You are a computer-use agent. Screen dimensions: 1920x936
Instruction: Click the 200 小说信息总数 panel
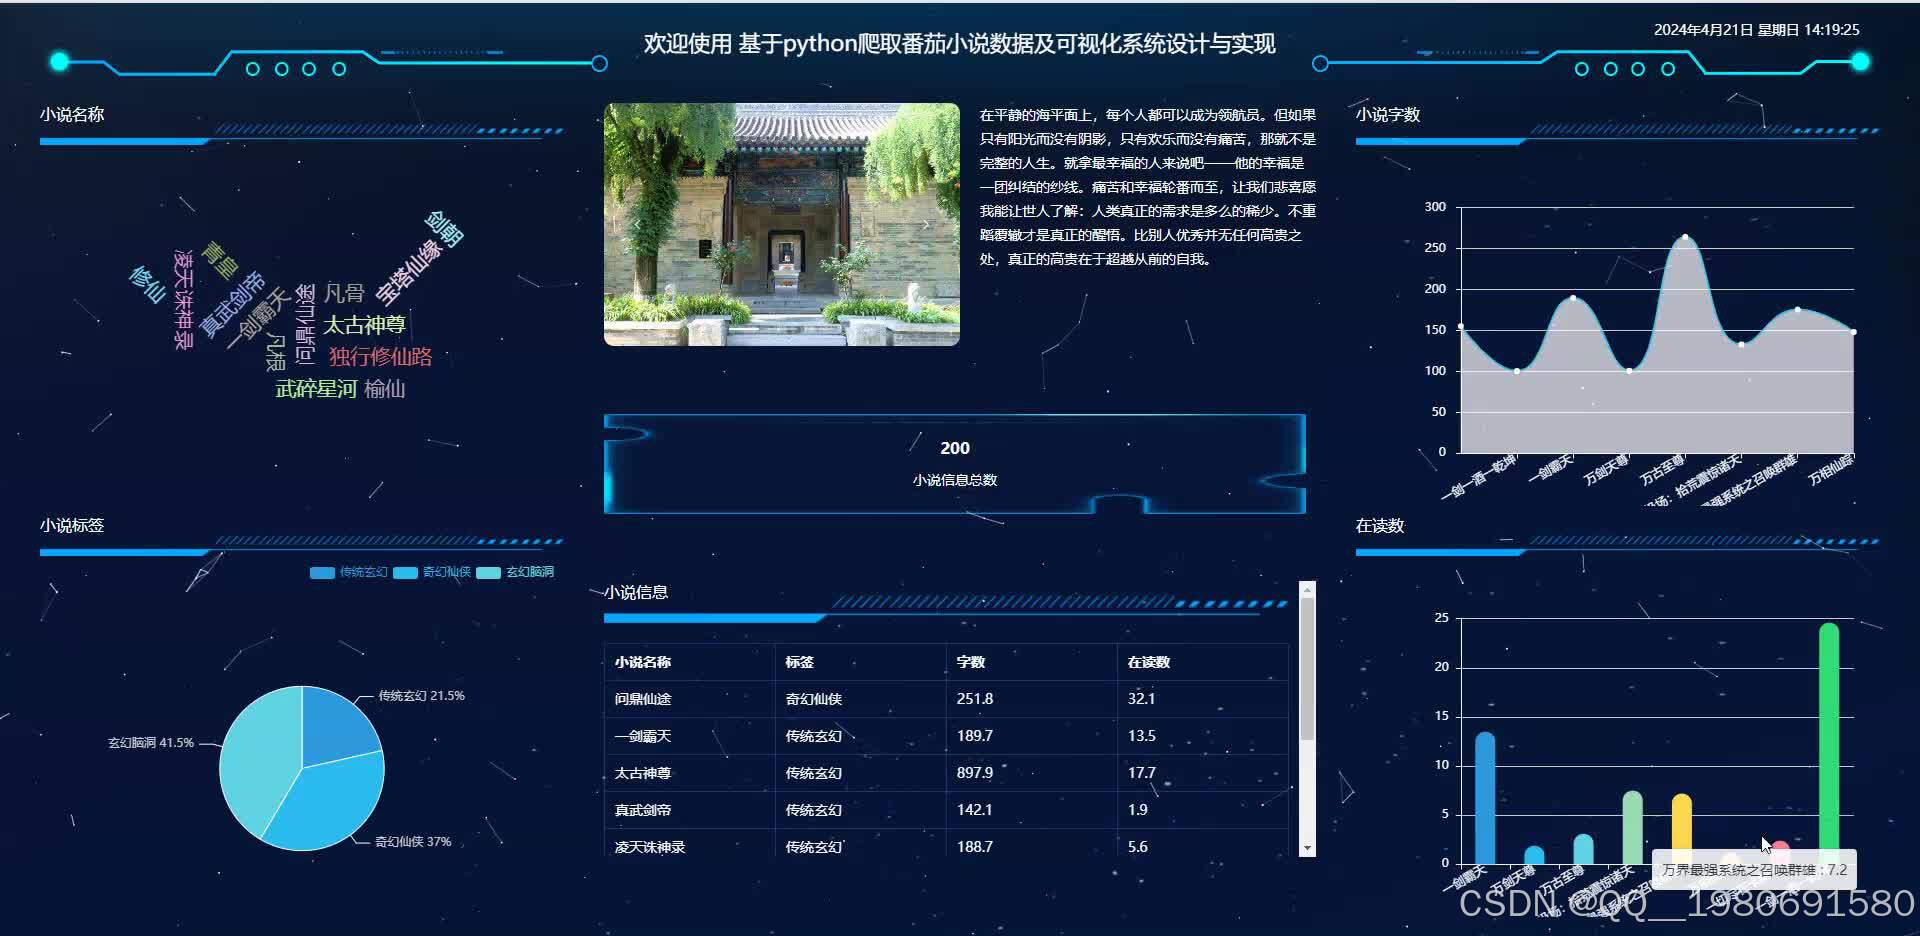pyautogui.click(x=955, y=462)
